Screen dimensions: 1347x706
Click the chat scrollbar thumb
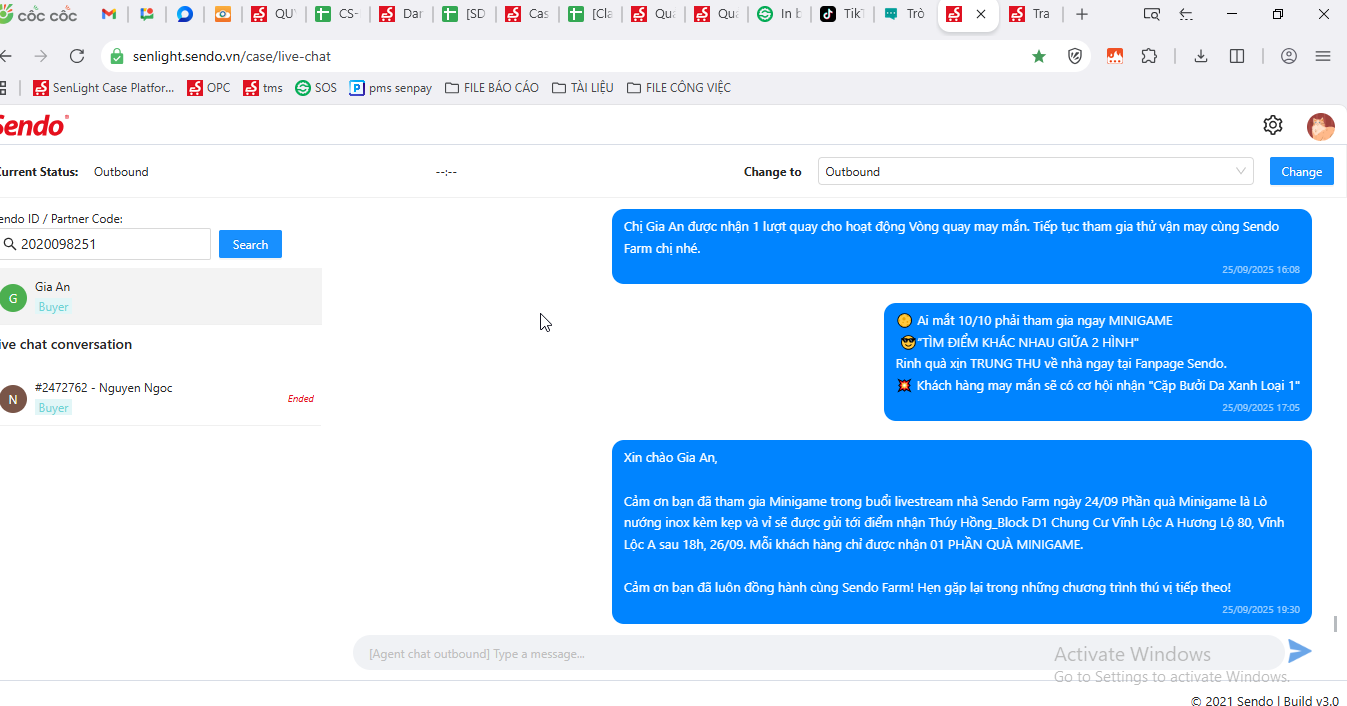1334,624
